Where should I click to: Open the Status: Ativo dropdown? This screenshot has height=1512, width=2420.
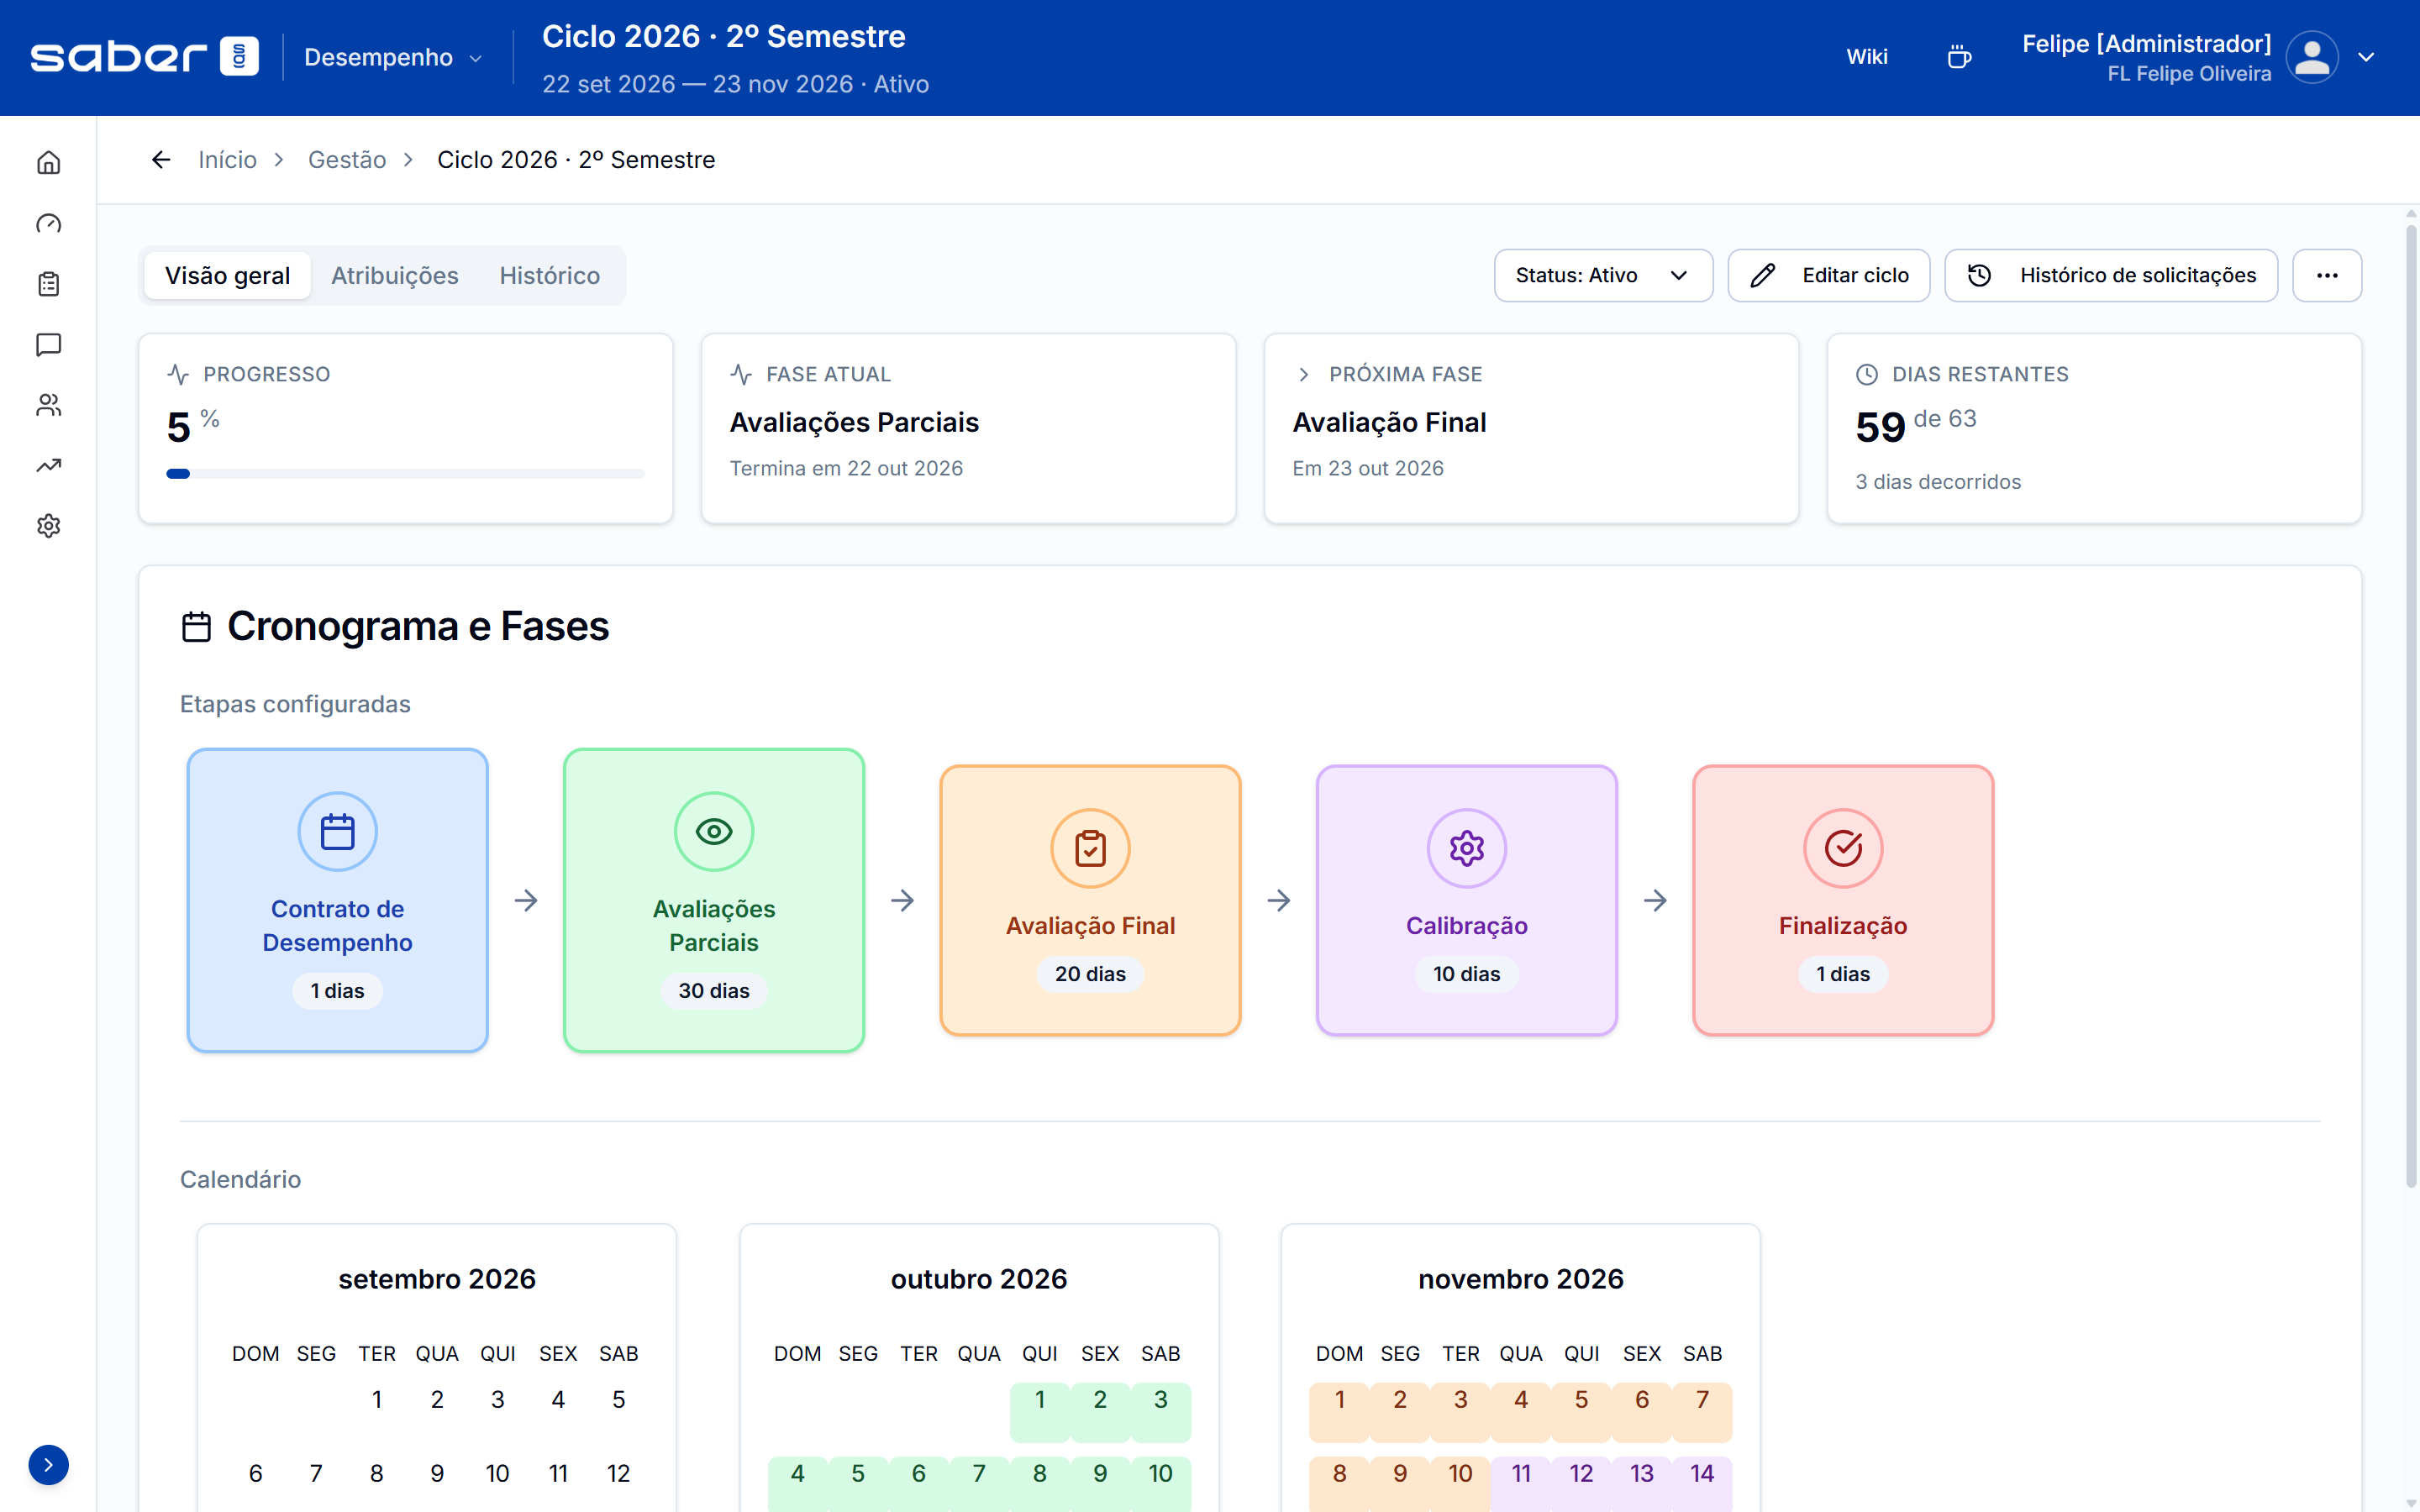(x=1603, y=275)
